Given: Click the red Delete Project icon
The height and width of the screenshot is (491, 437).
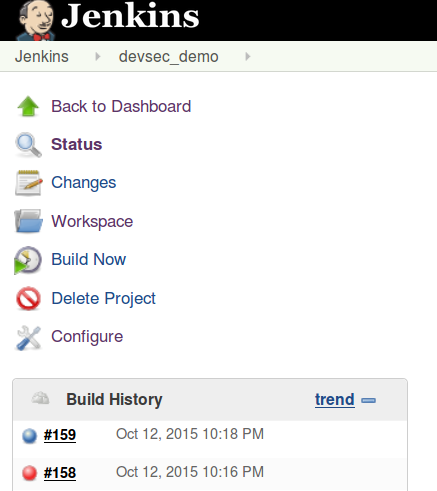Looking at the screenshot, I should coord(28,298).
